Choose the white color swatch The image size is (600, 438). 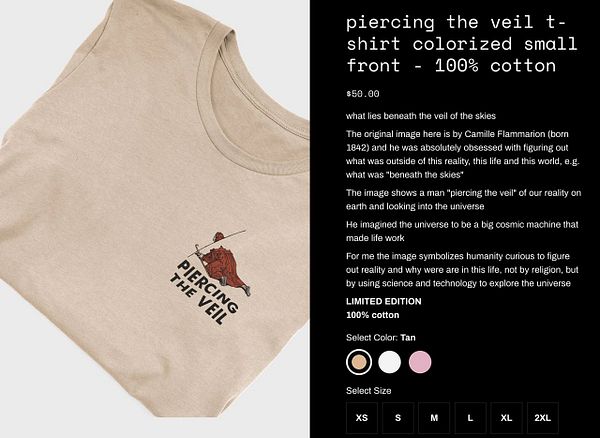tap(389, 362)
